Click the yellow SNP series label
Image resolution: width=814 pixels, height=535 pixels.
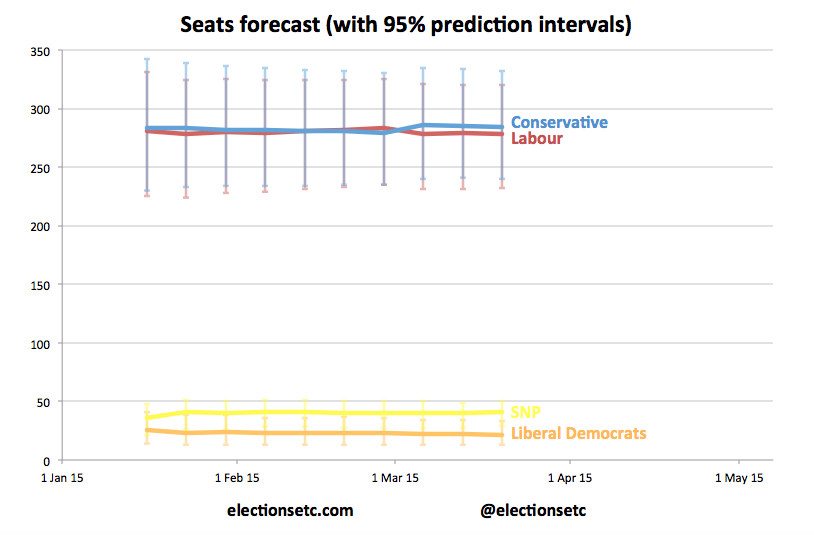click(526, 412)
